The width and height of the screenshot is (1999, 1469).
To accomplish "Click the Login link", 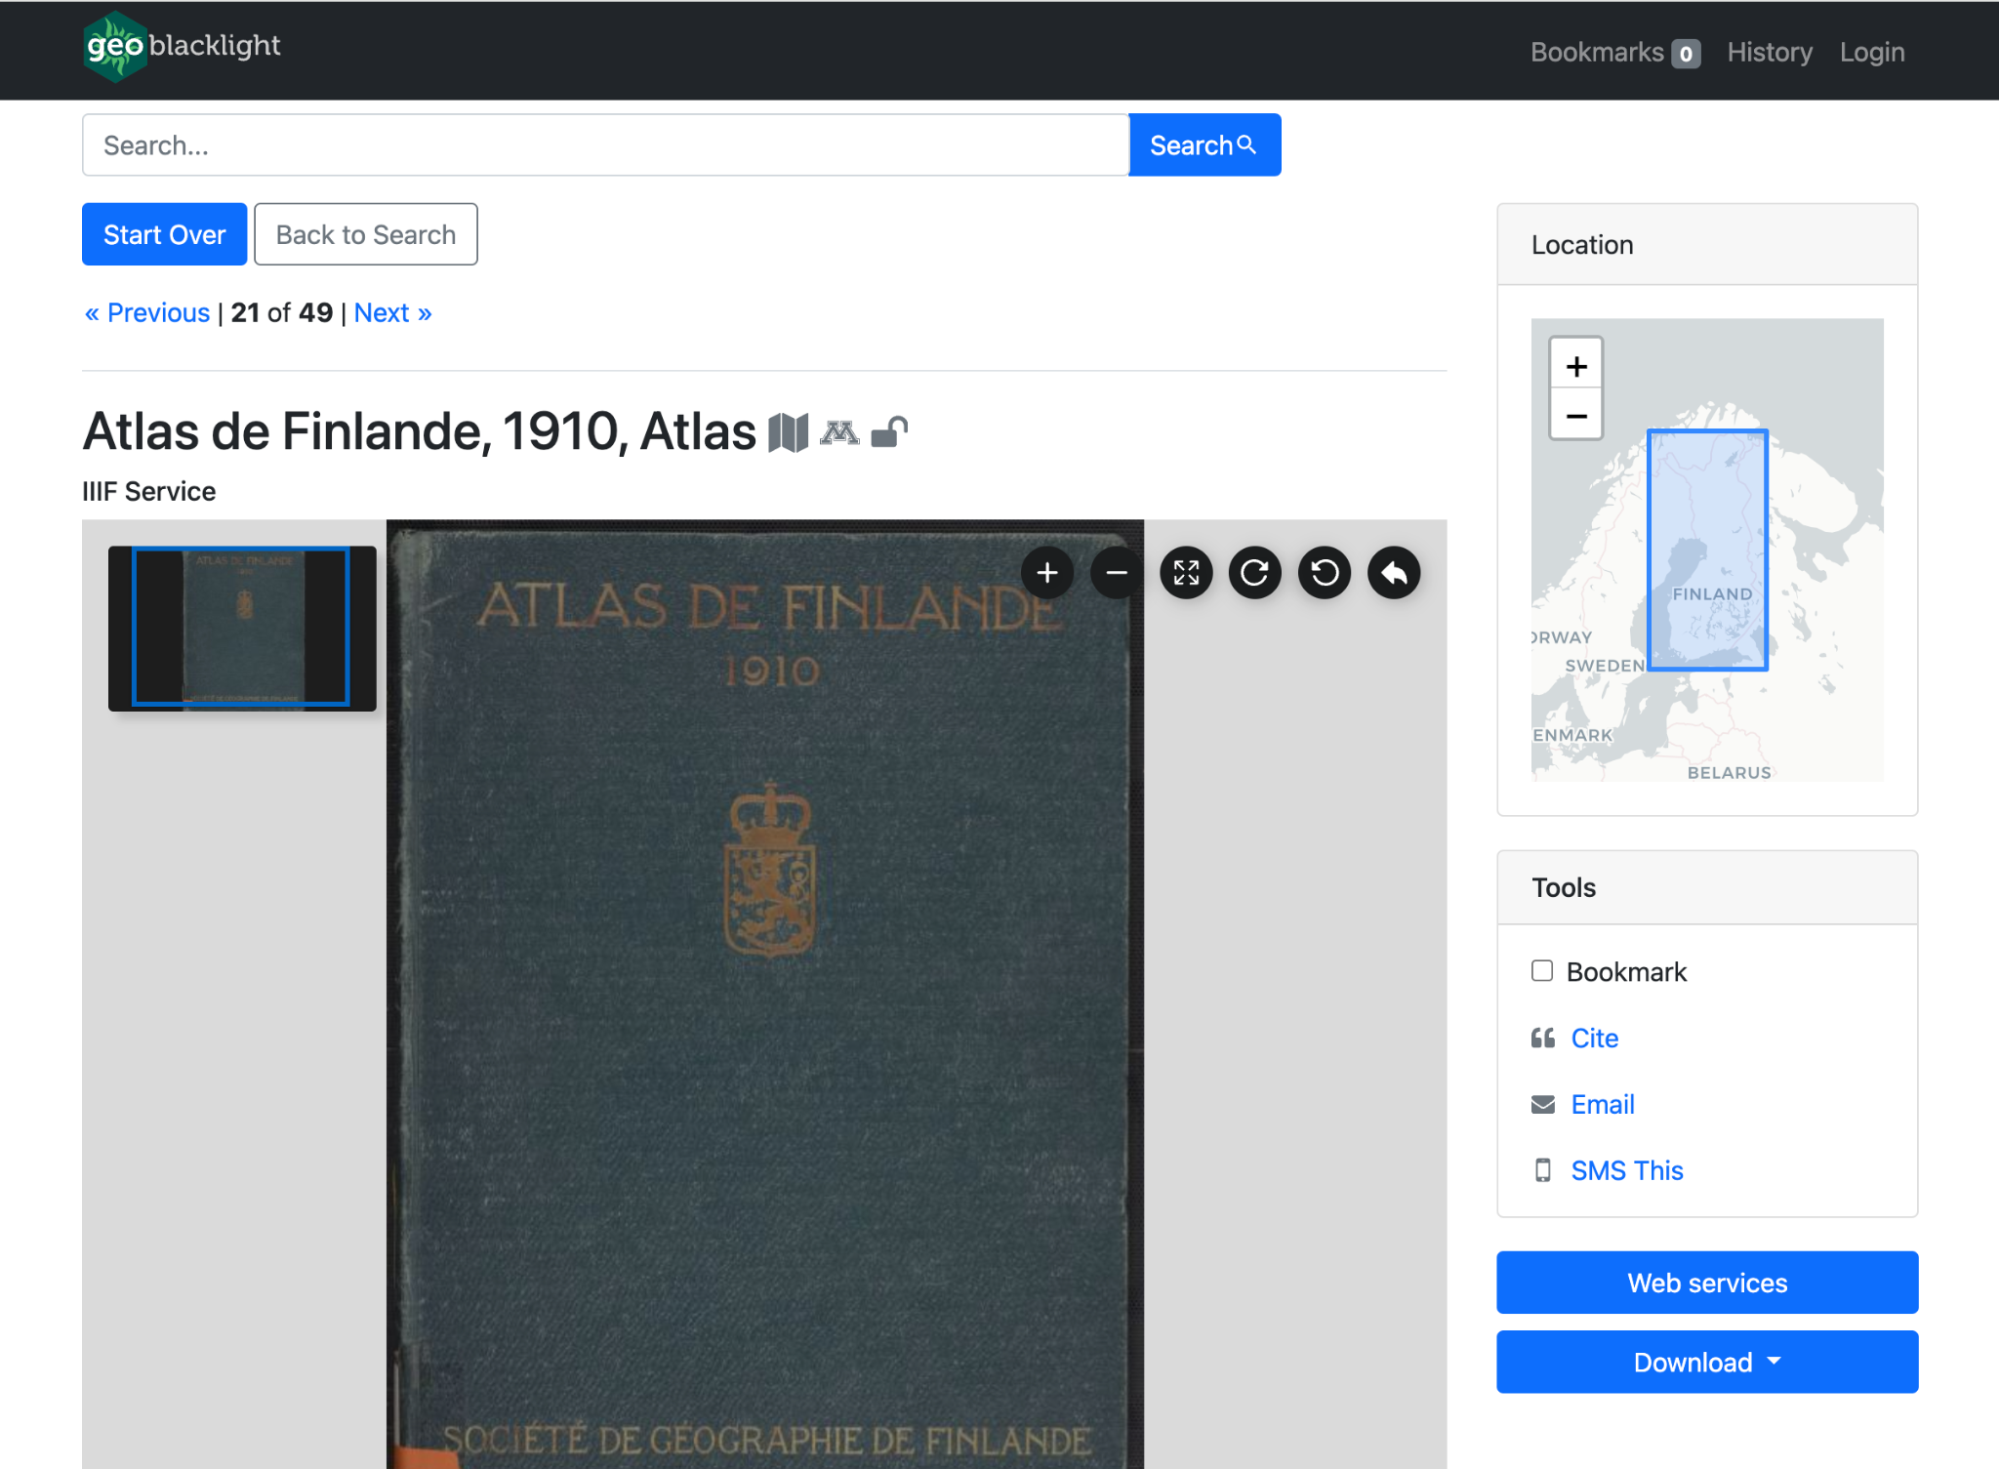I will pos(1871,52).
